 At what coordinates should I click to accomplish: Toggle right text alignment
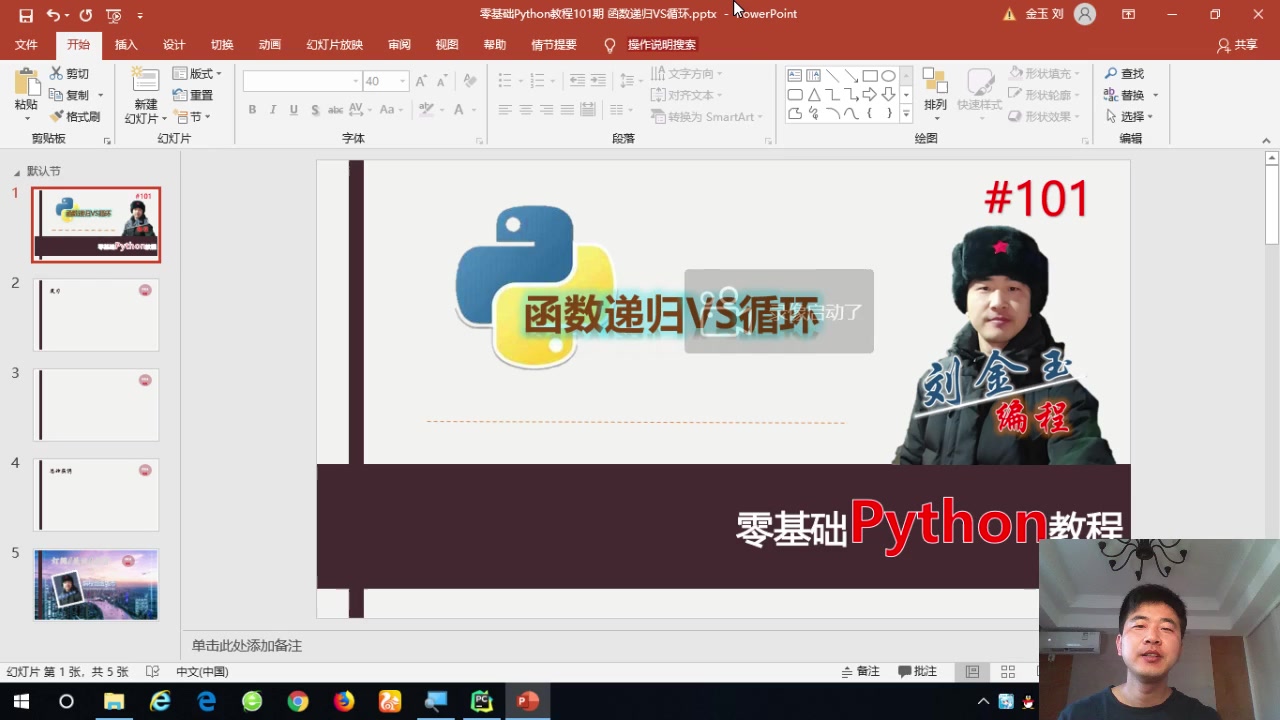pos(547,110)
